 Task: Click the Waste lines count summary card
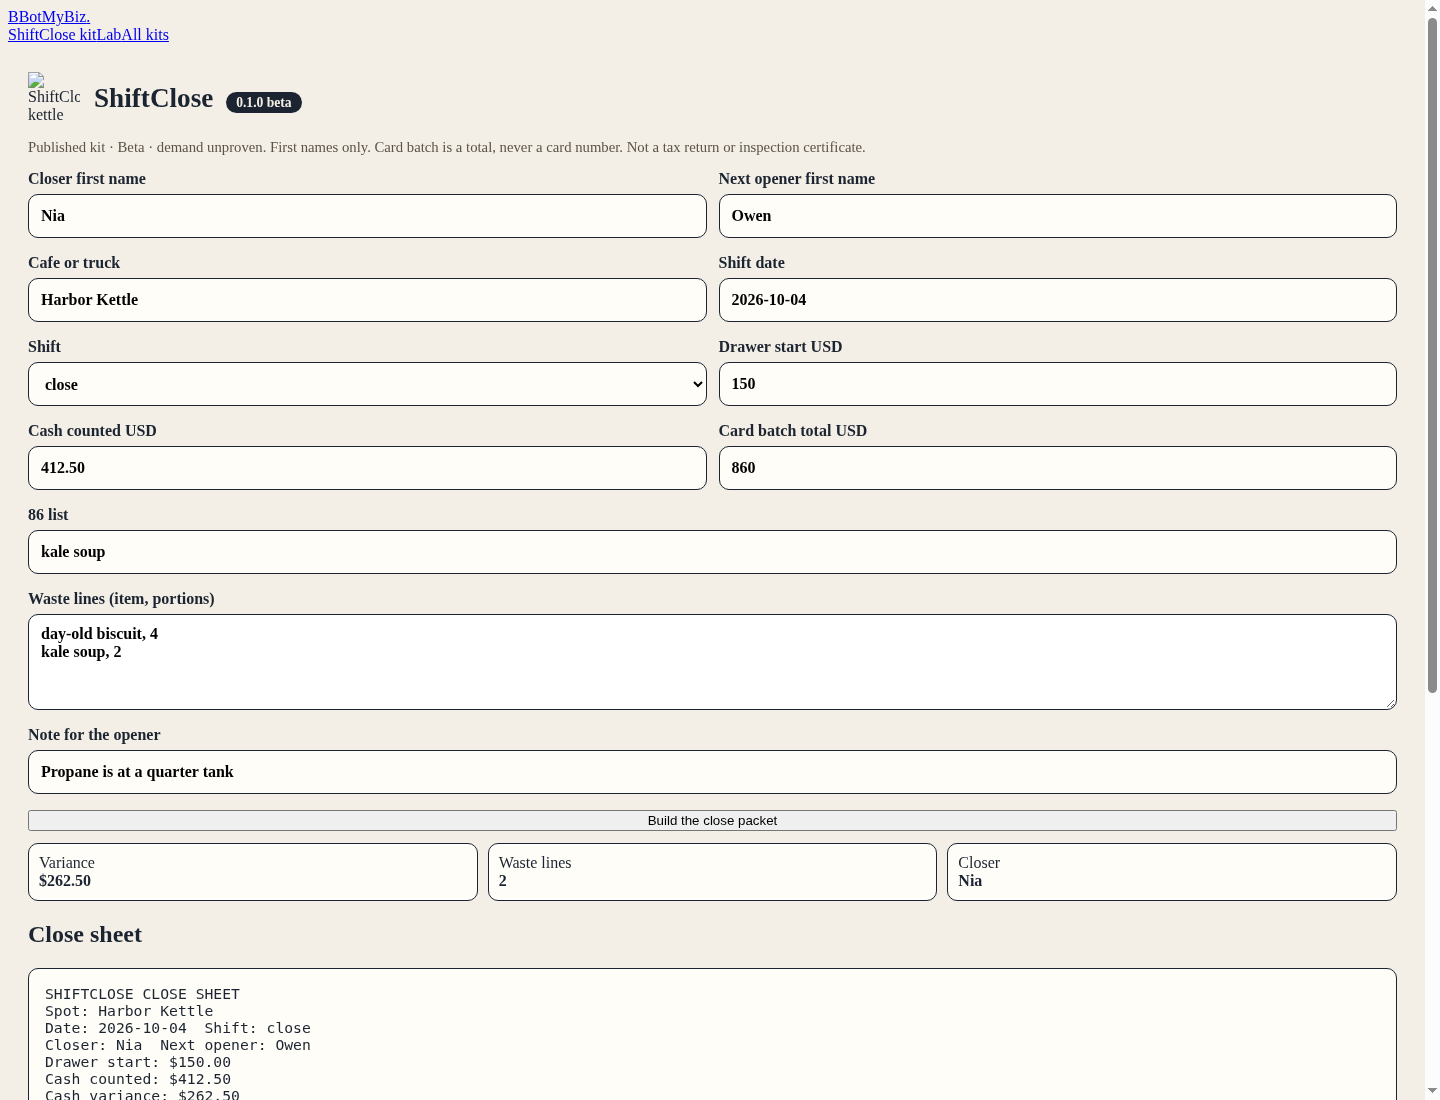pyautogui.click(x=712, y=872)
